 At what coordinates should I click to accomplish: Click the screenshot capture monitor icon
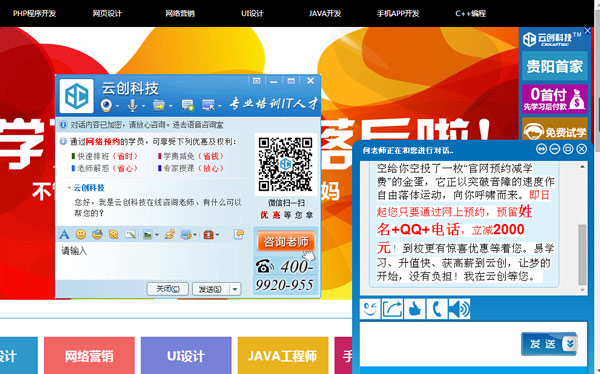[x=186, y=234]
